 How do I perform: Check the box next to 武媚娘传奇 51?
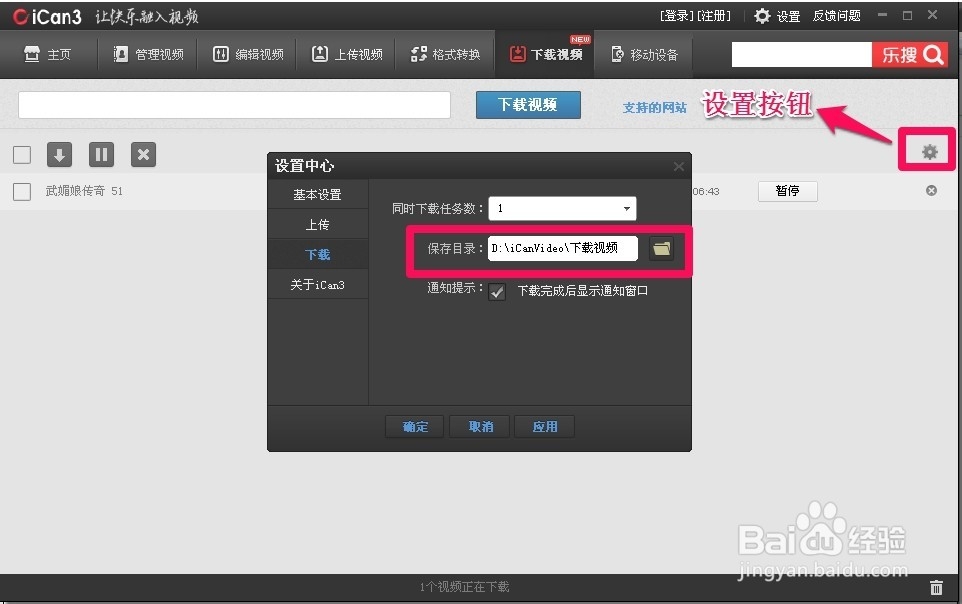tap(22, 191)
